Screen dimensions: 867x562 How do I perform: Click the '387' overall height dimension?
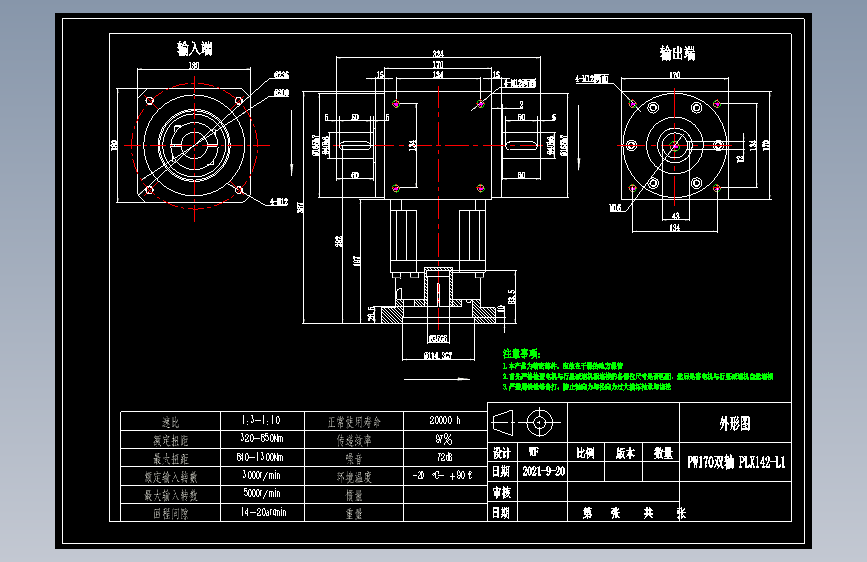300,207
